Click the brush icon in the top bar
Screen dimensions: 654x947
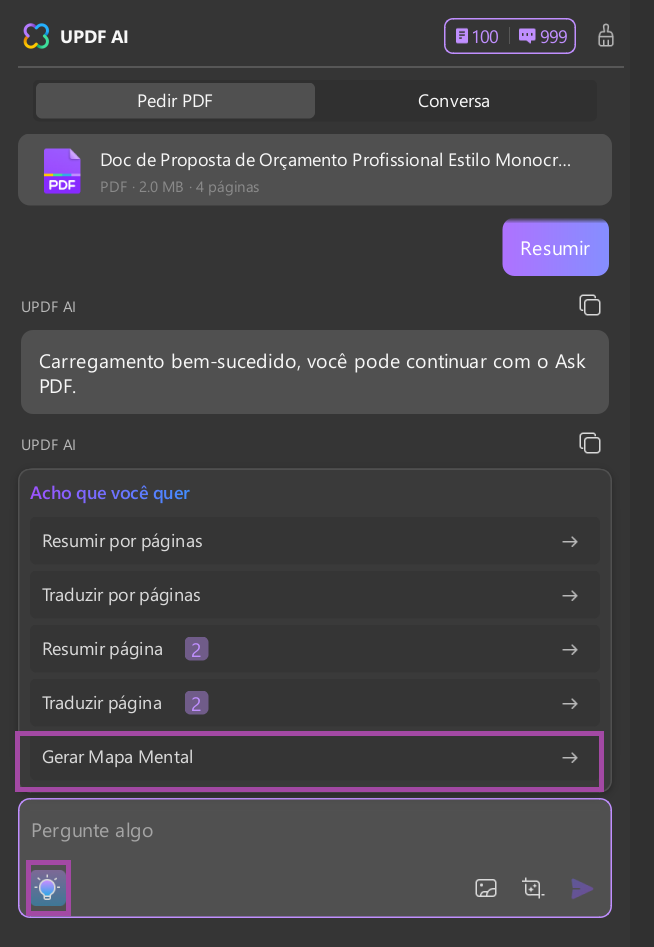[x=605, y=35]
